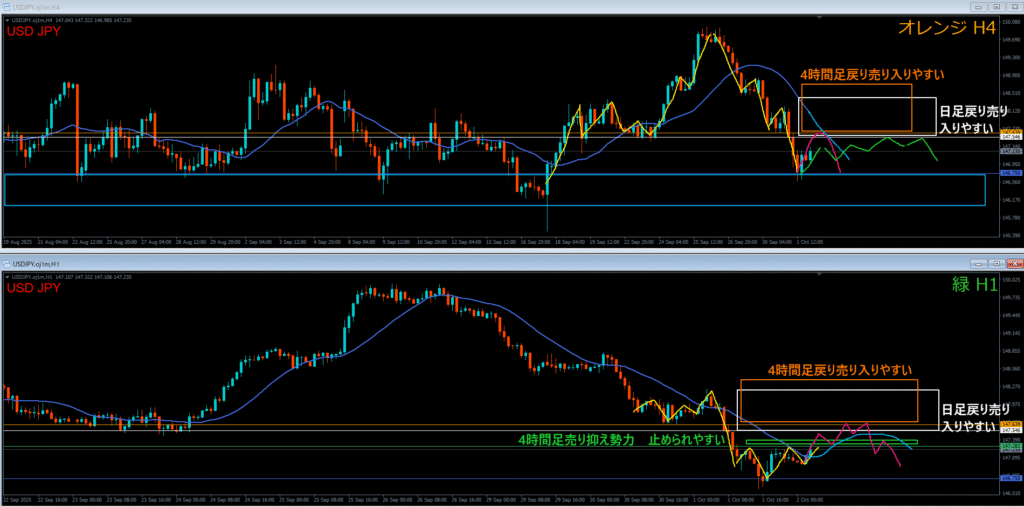Close the USDJPY H4 chart window
The image size is (1024, 507).
coord(1014,7)
